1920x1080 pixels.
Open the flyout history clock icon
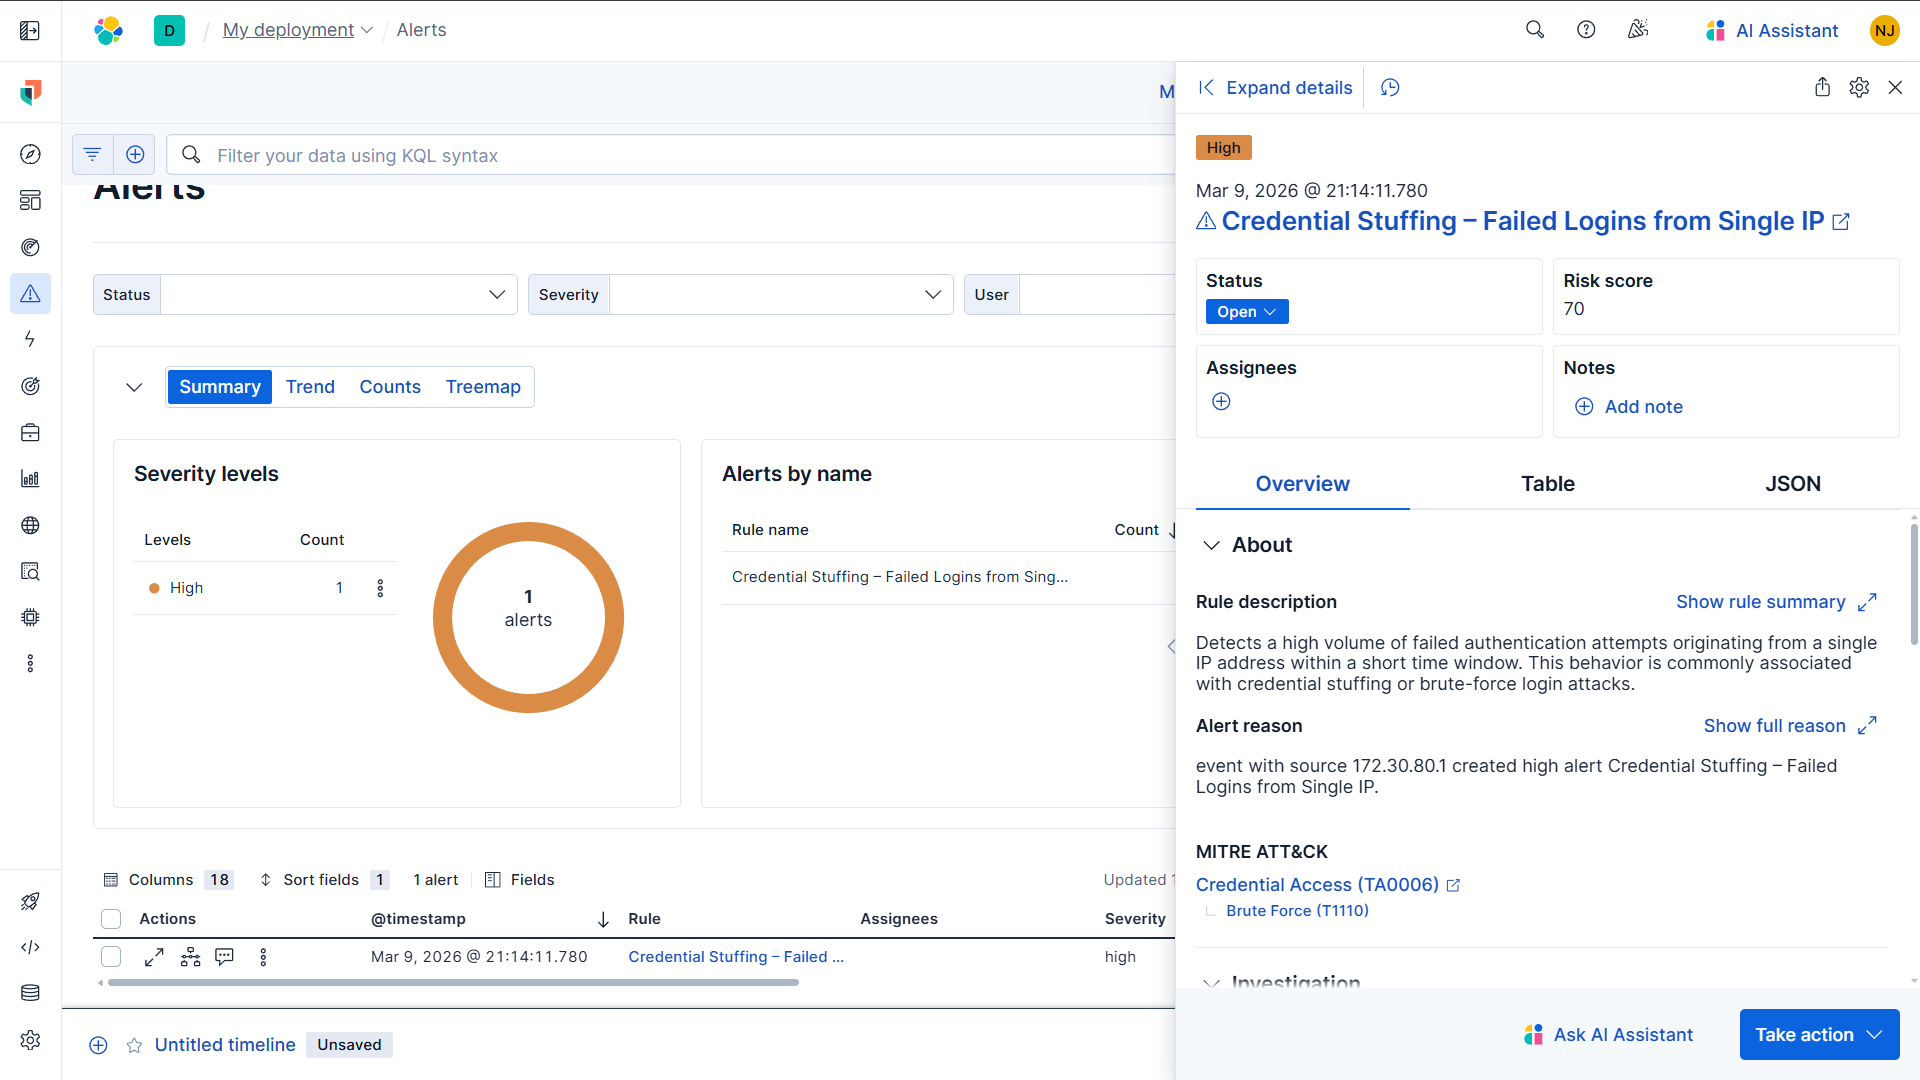point(1390,88)
